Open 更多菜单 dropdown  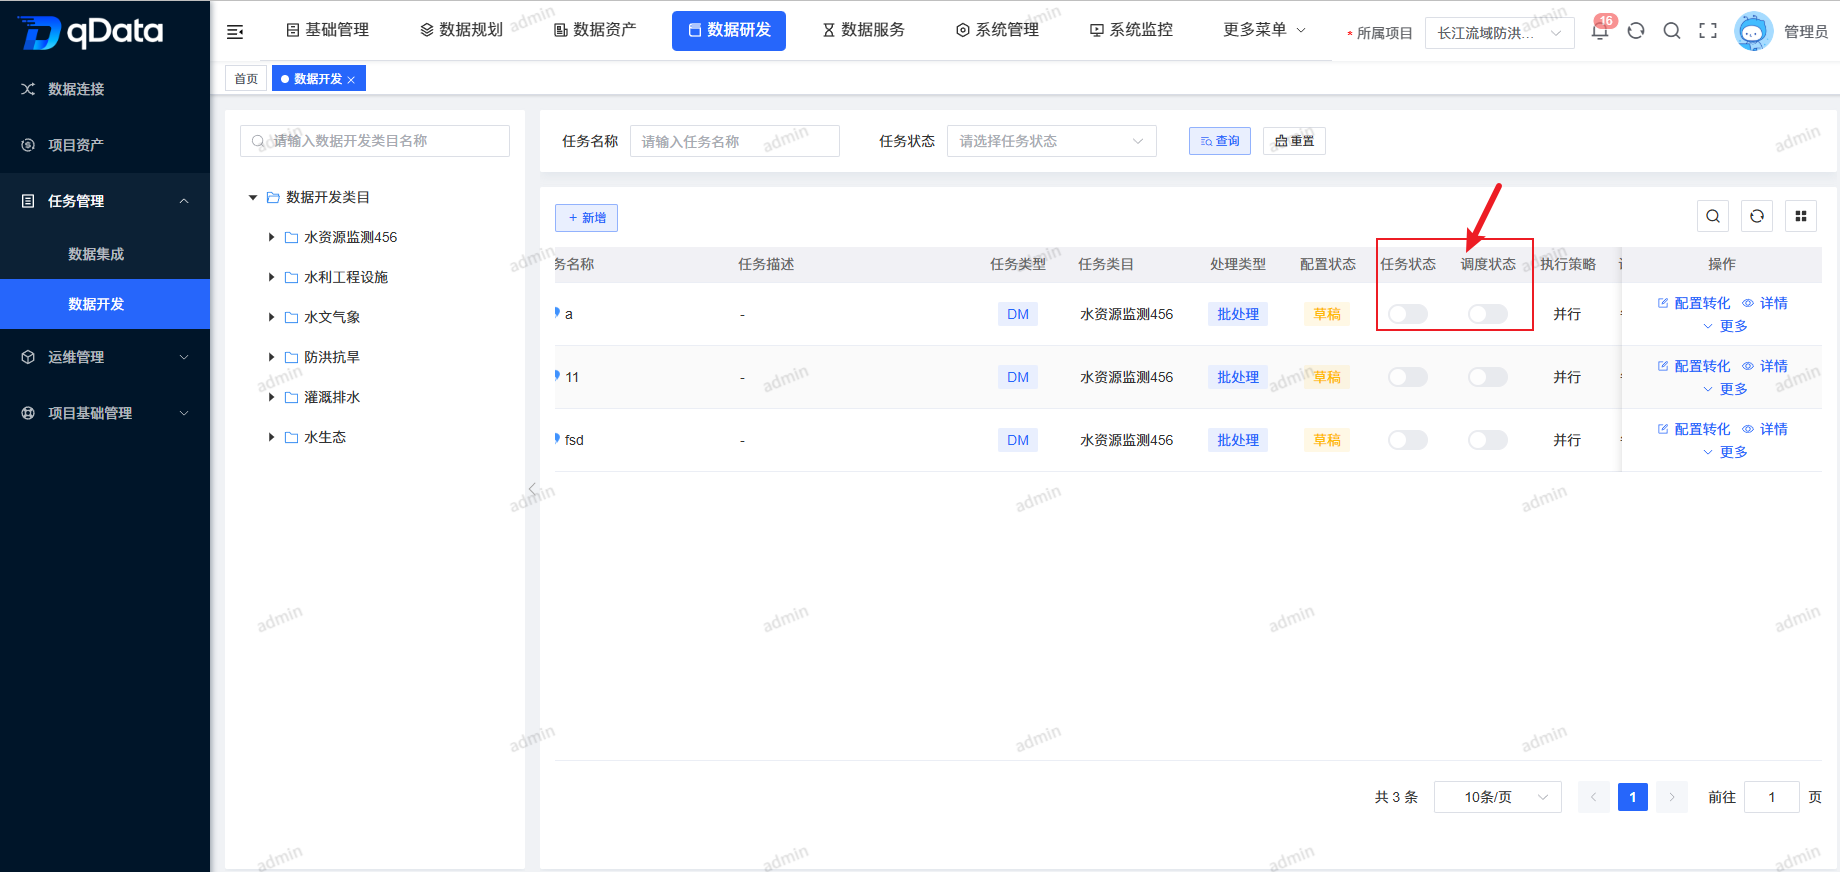(x=1264, y=30)
